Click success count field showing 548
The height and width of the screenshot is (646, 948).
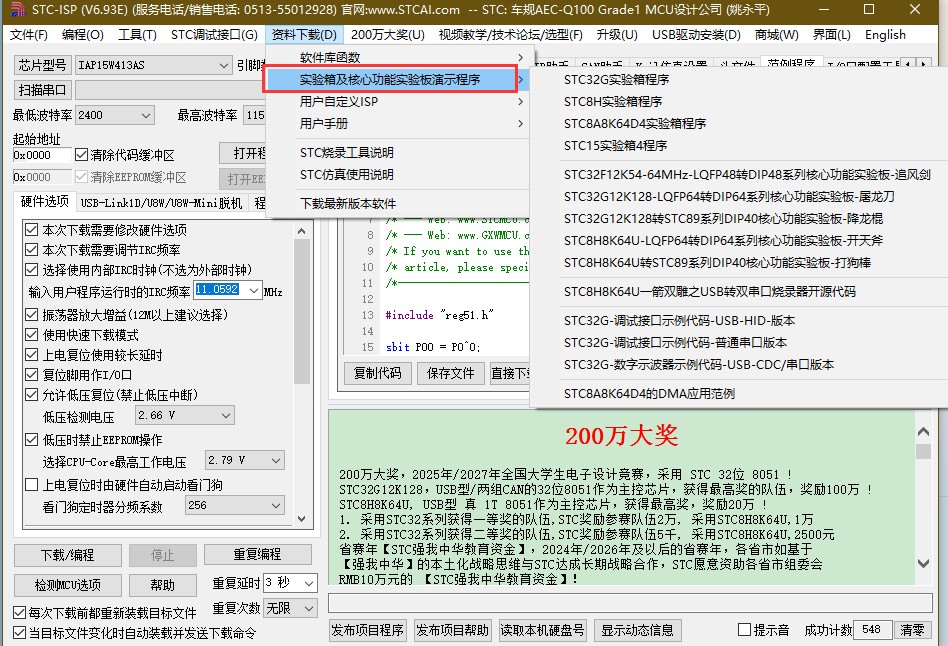click(x=872, y=630)
